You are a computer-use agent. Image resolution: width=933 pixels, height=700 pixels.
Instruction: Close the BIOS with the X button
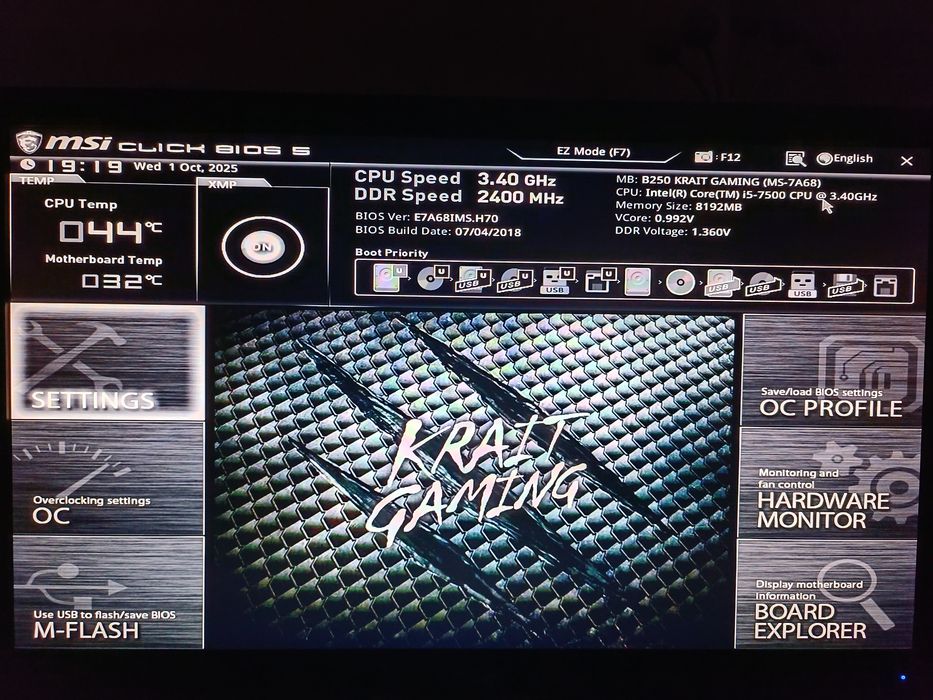[x=907, y=161]
